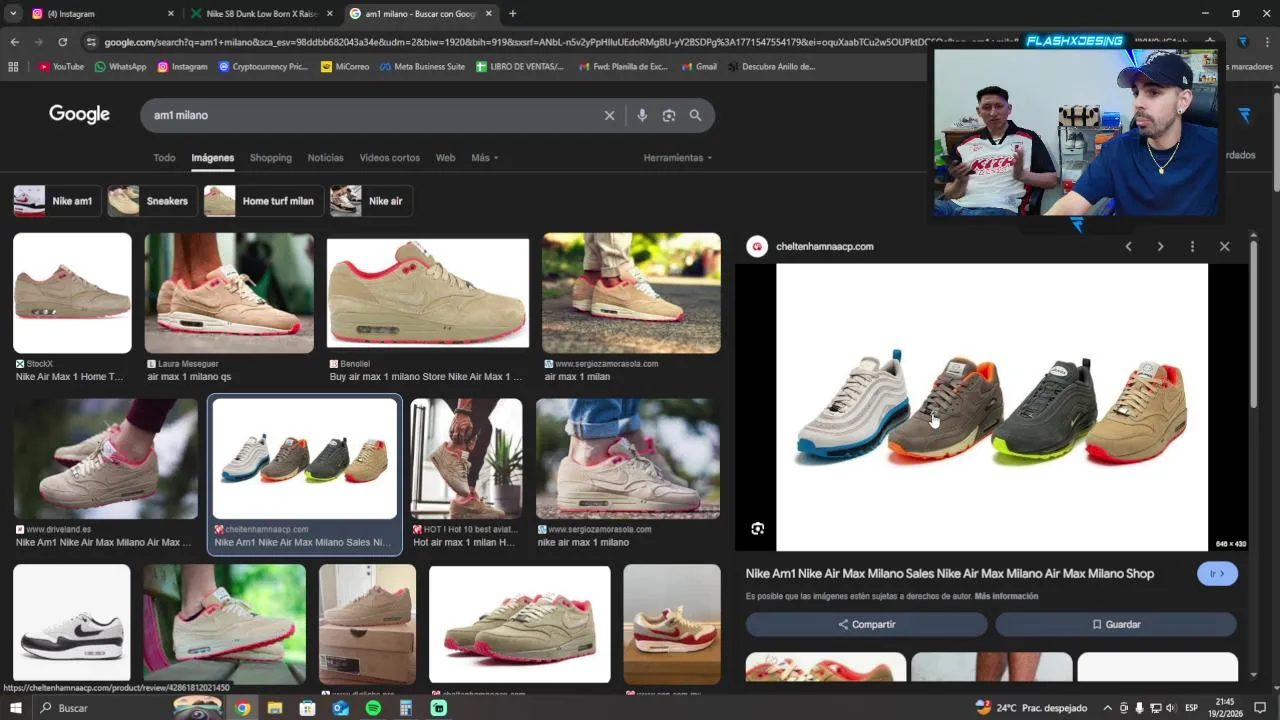Open a new browser tab
This screenshot has width=1280, height=720.
[512, 14]
